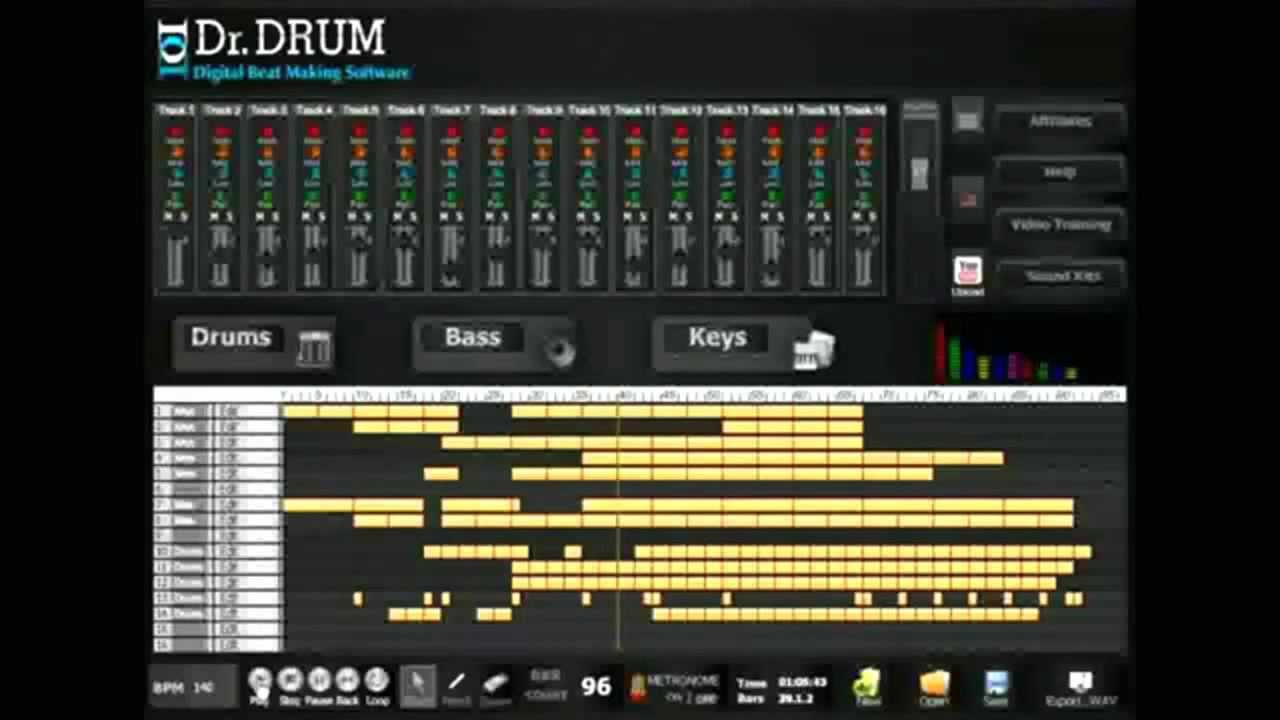
Task: Enable the Loop transport button
Action: tap(377, 680)
